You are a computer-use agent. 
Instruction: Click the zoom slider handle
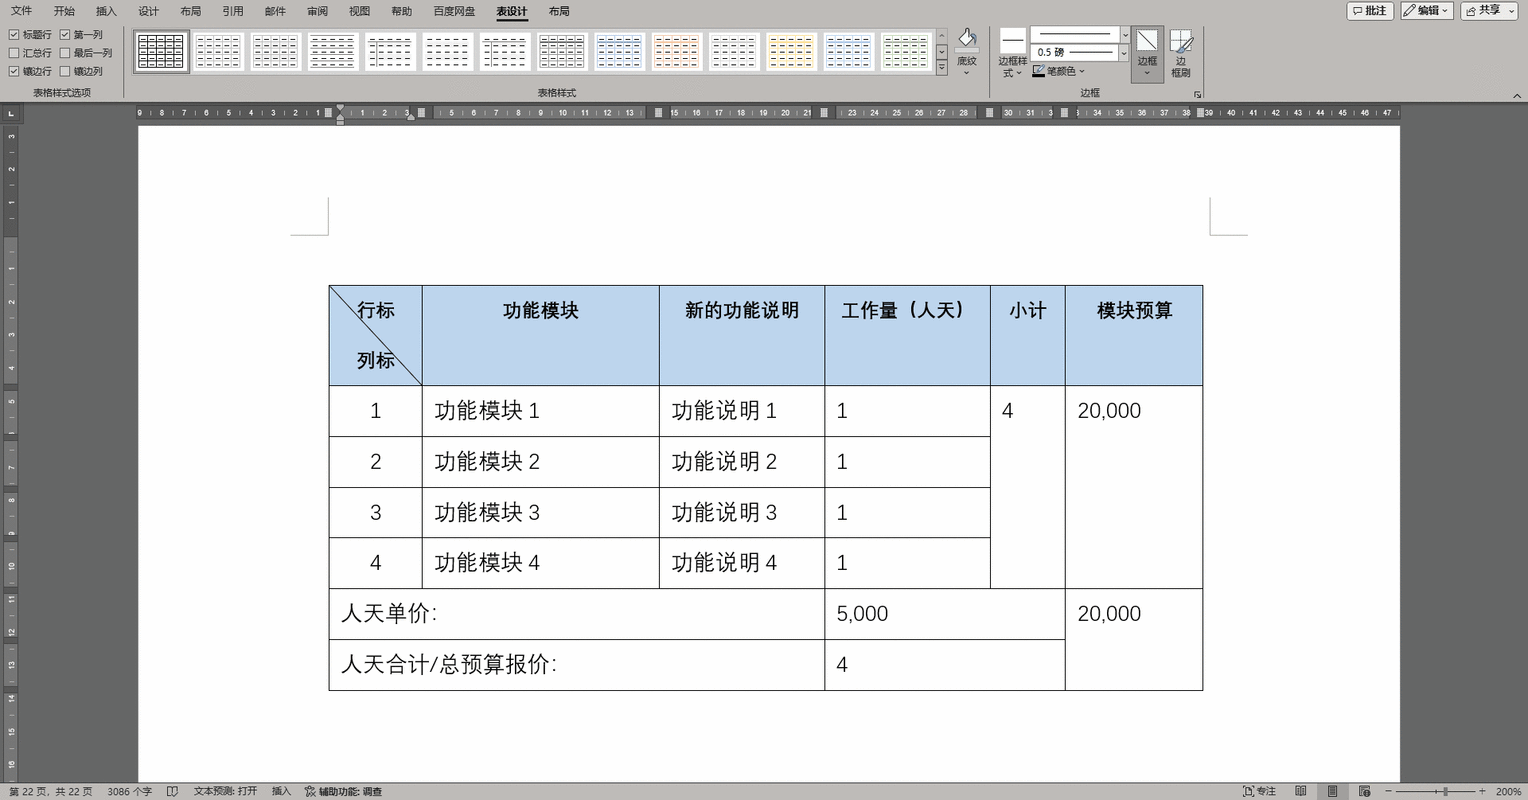point(1445,791)
